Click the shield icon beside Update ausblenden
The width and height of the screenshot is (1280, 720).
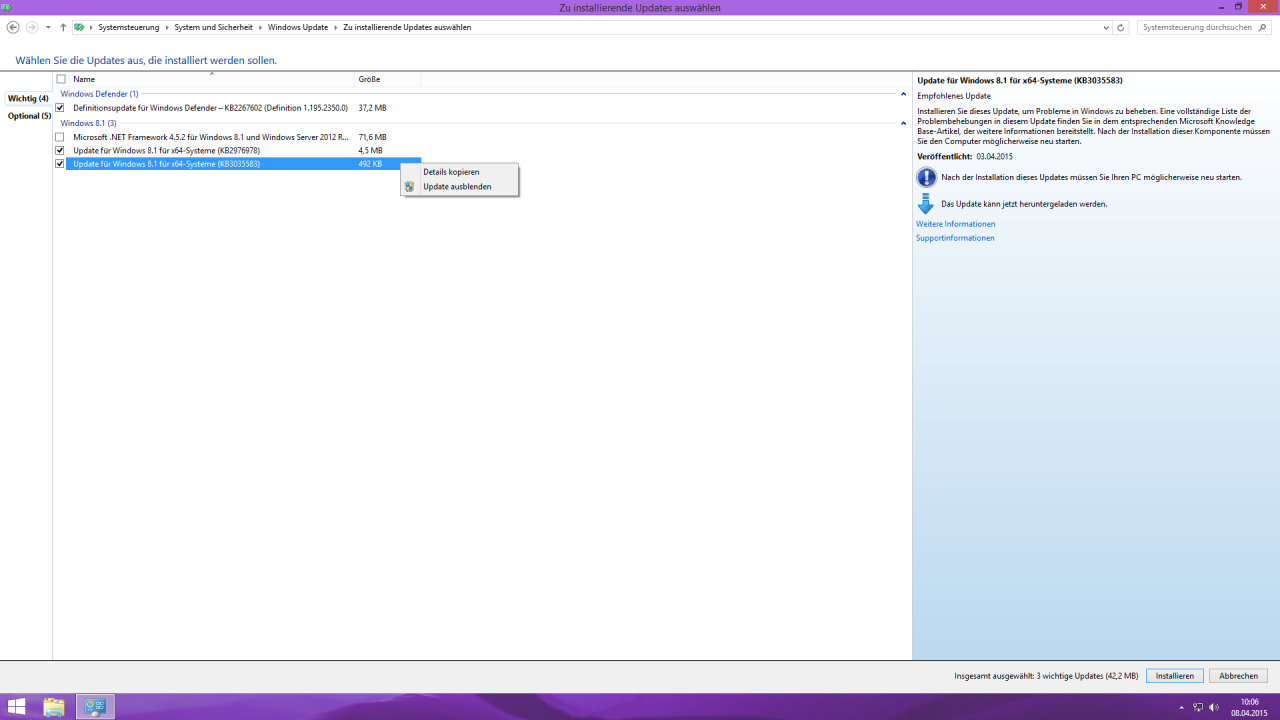click(409, 187)
